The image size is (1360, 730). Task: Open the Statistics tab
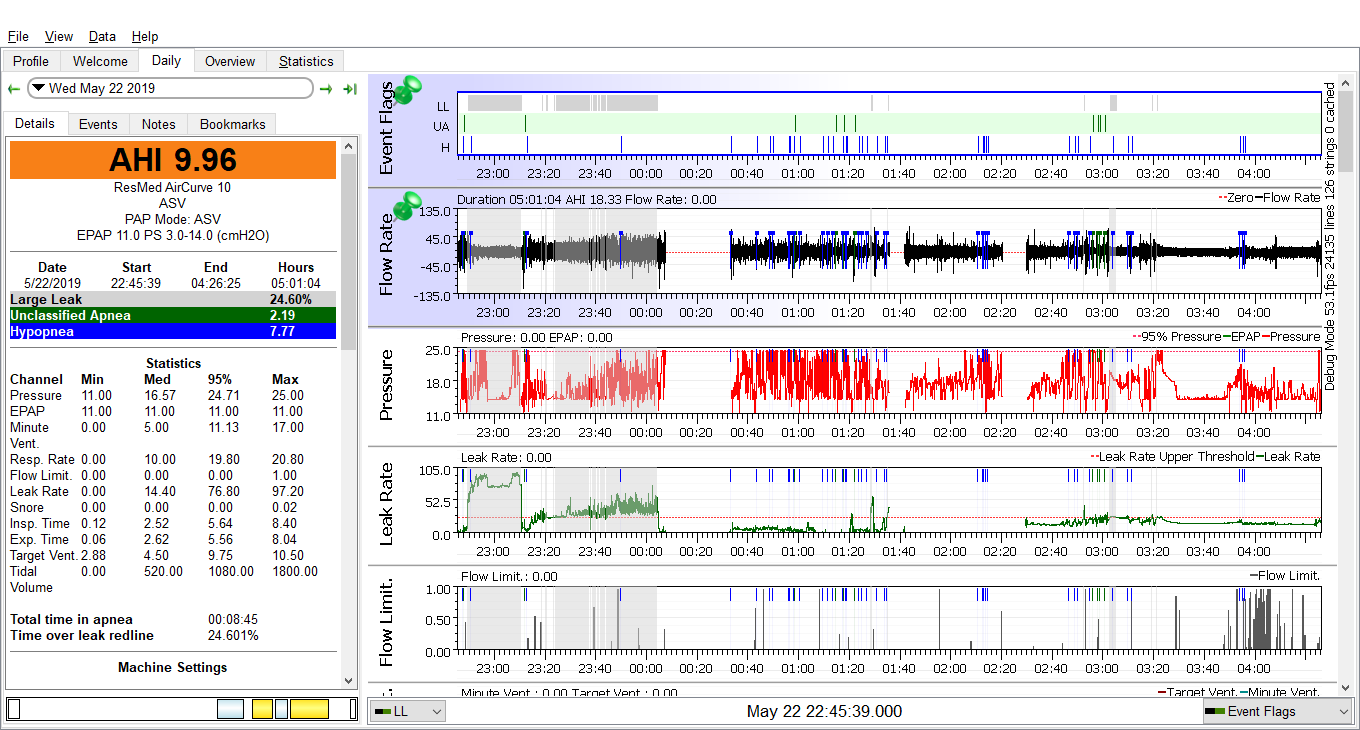pos(306,61)
